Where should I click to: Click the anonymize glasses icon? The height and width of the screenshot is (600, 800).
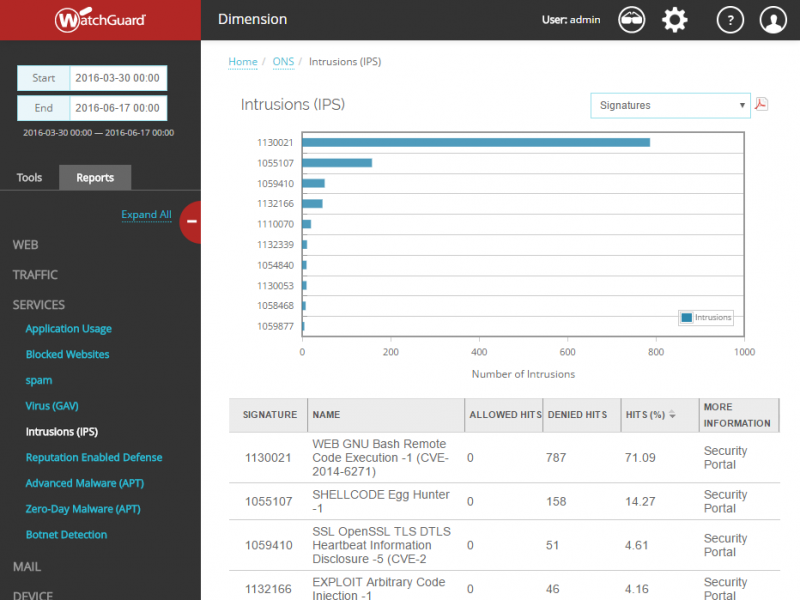point(631,20)
